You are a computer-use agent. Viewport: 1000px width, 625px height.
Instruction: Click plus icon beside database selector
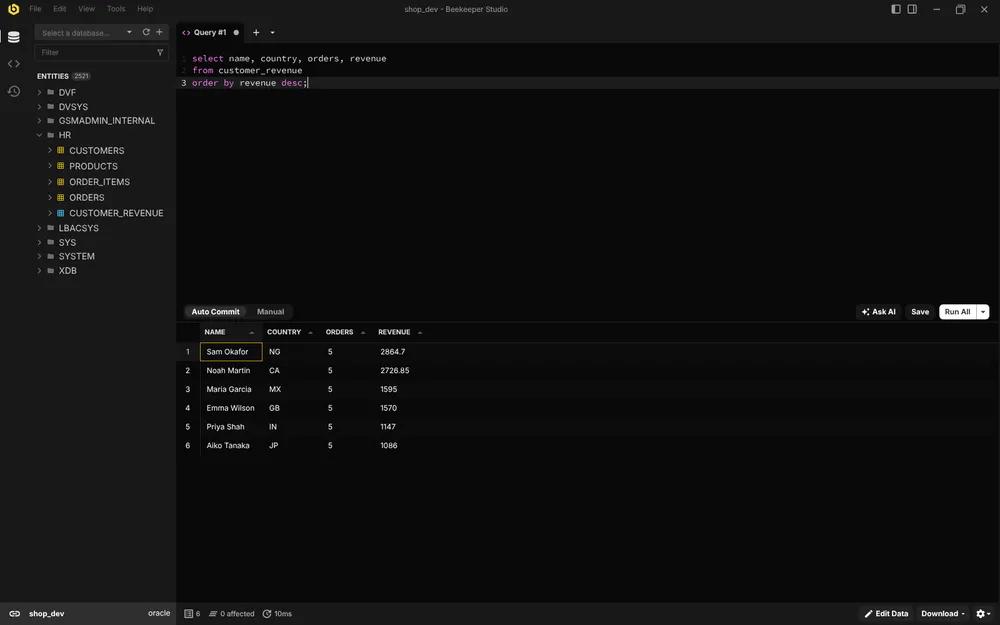(x=159, y=32)
